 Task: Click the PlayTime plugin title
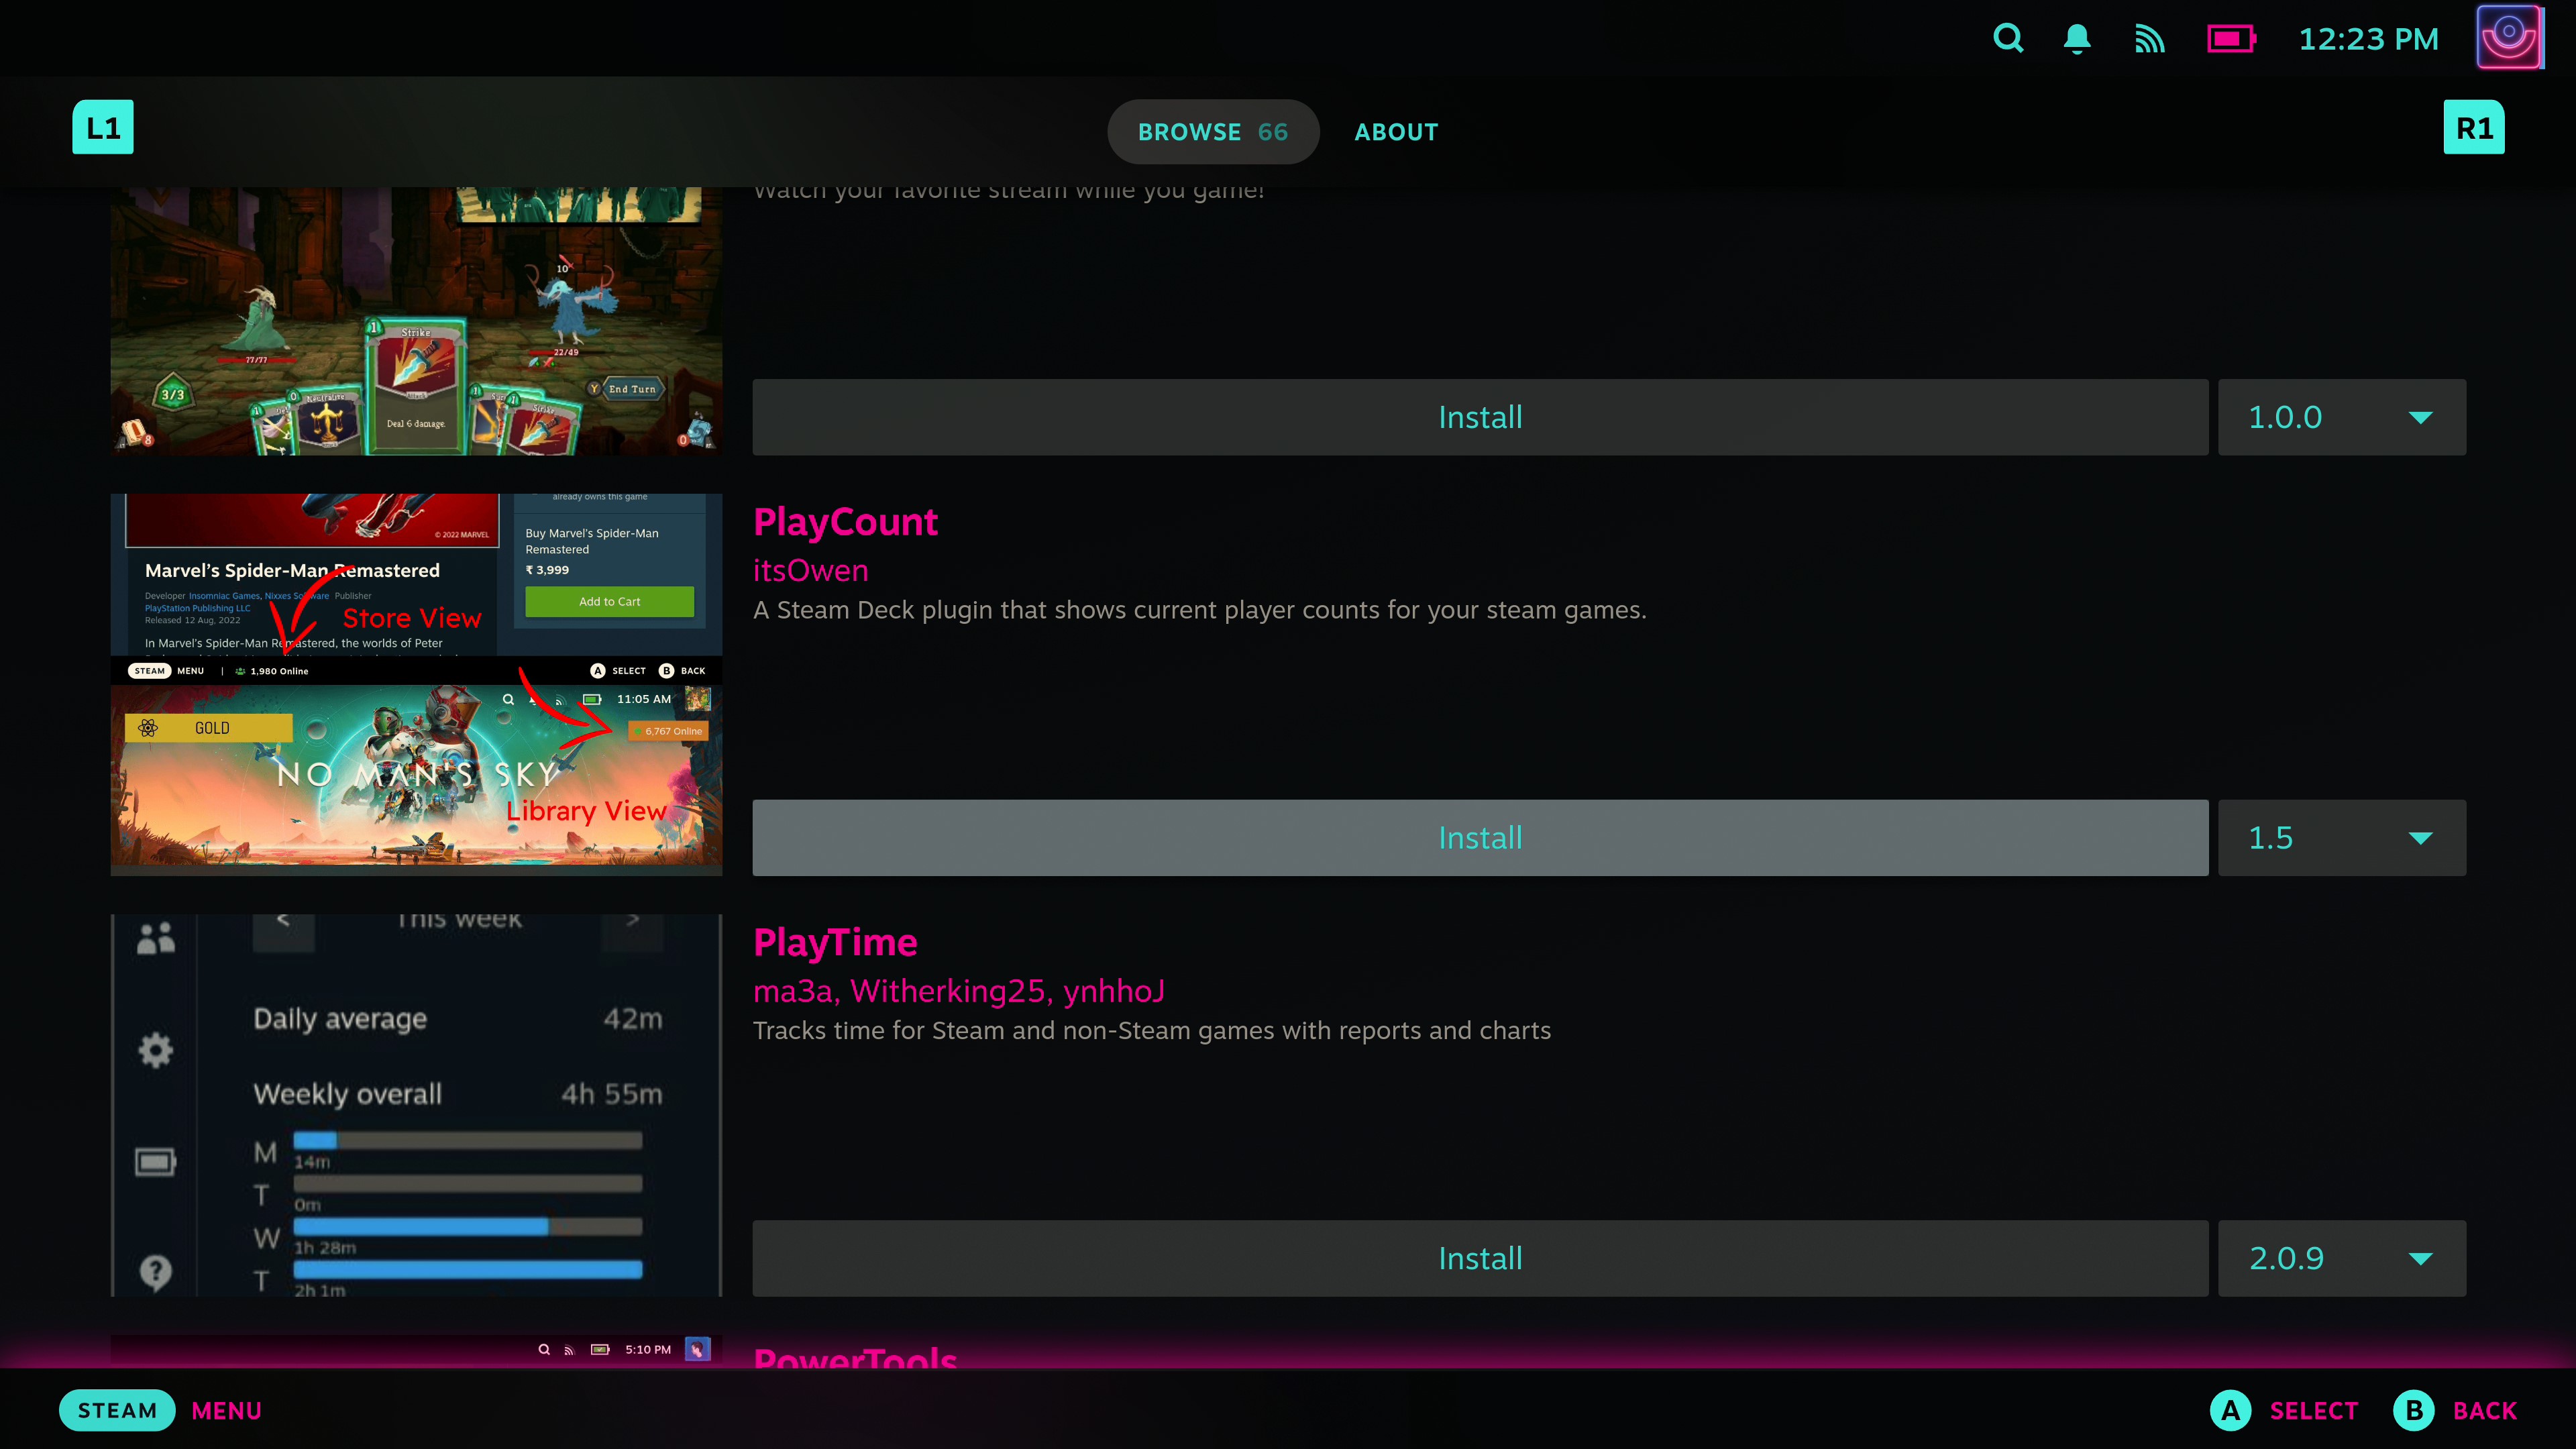tap(835, 942)
